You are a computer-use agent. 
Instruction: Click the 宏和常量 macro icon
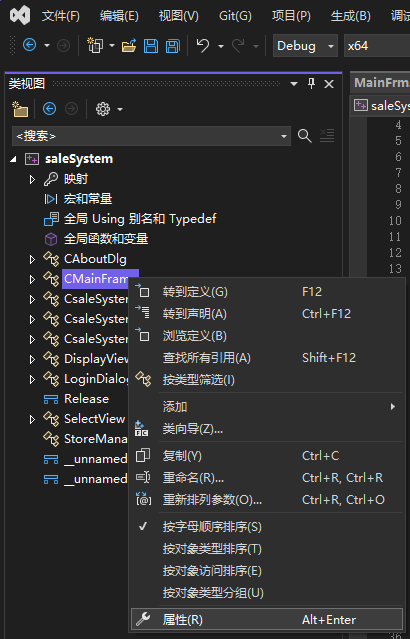click(51, 199)
